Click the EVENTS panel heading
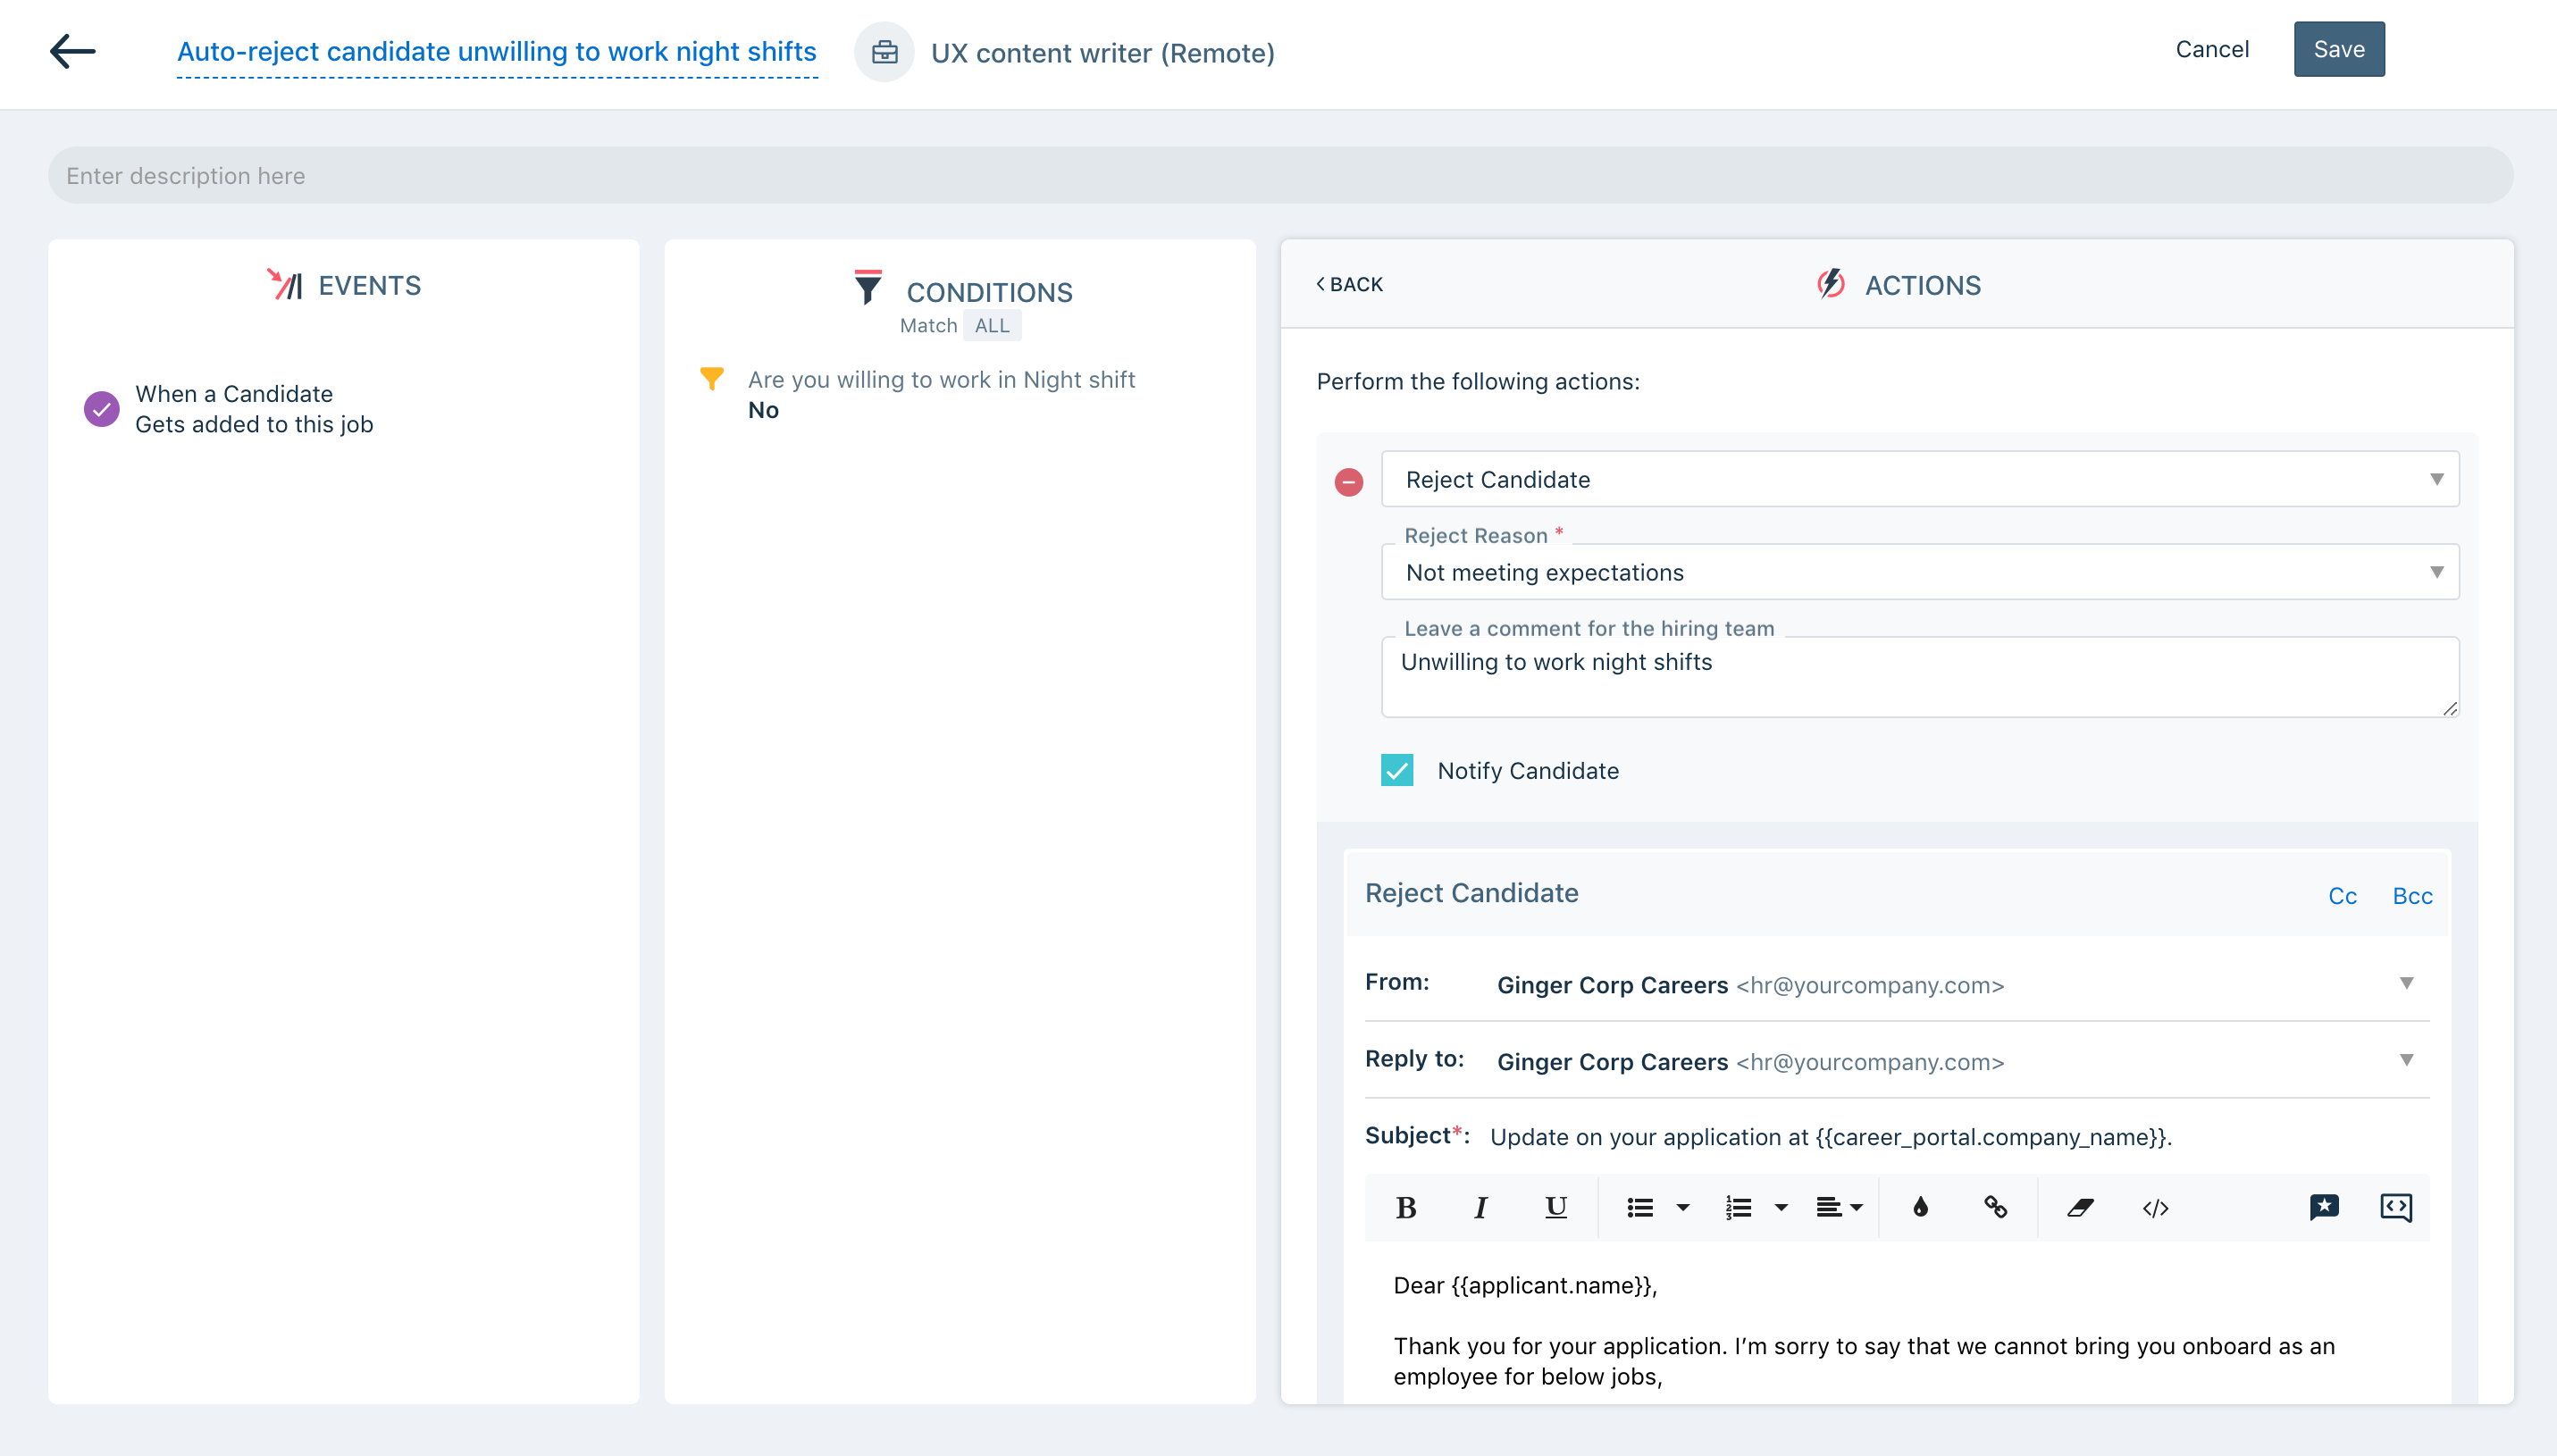This screenshot has width=2557, height=1456. tap(369, 285)
